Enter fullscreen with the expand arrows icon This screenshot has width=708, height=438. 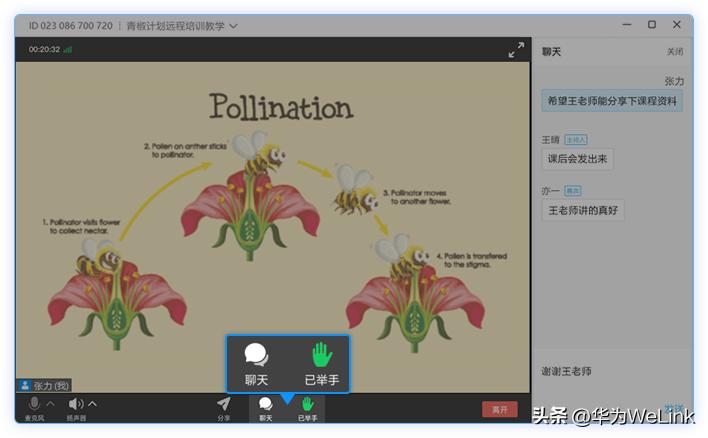pos(516,50)
